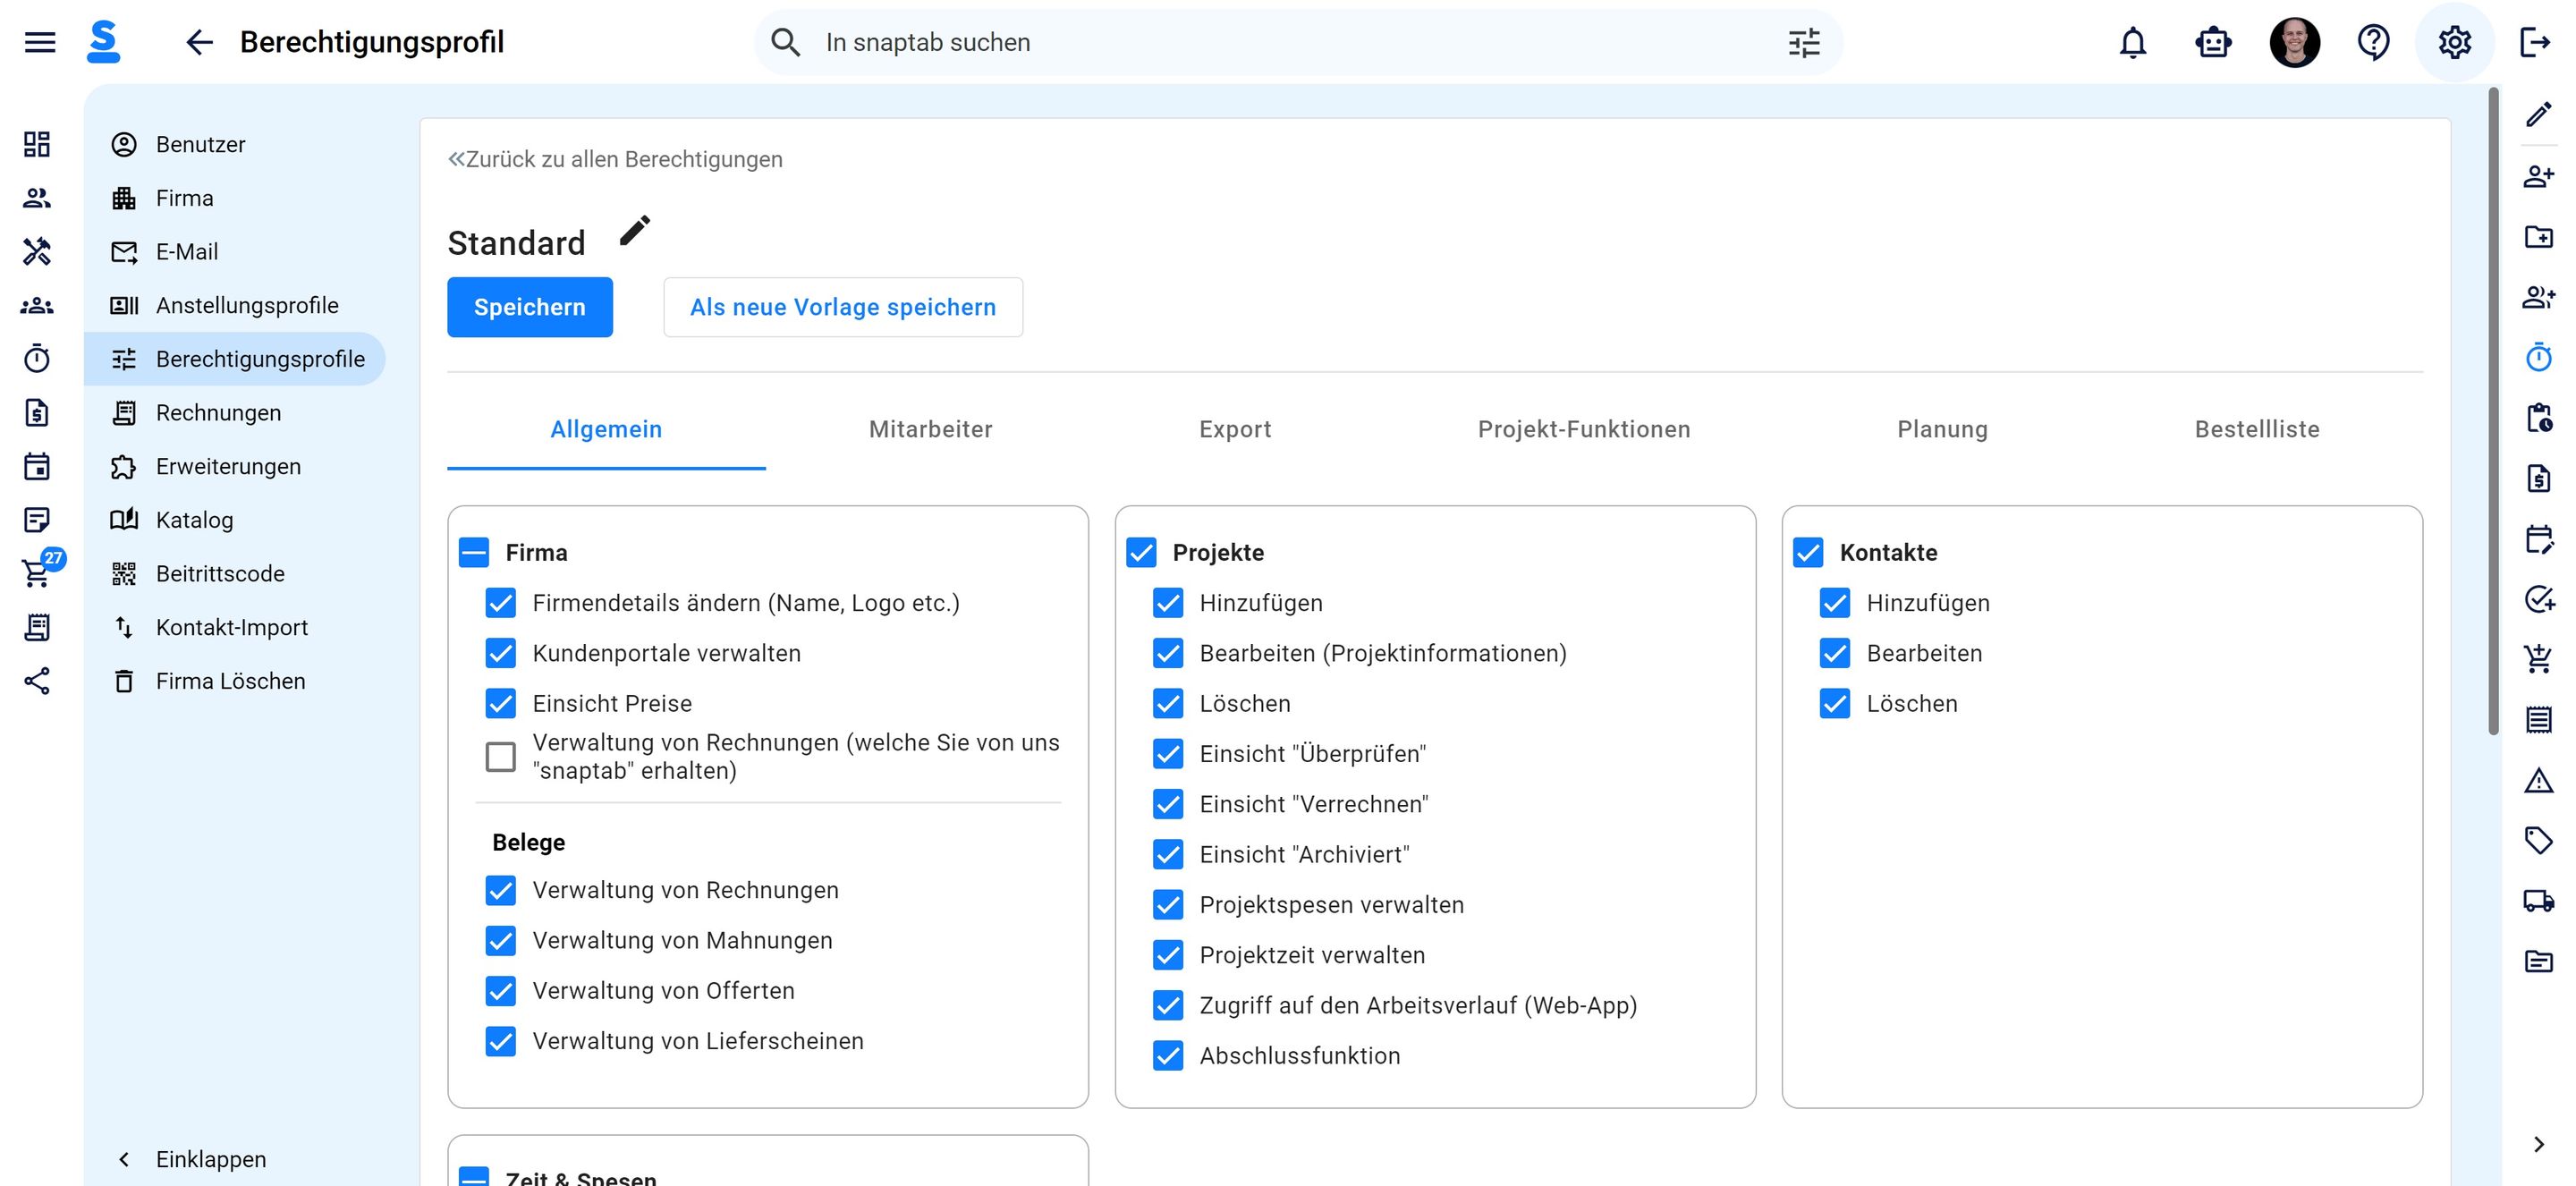2576x1186 pixels.
Task: Open the robot assistant icon
Action: click(x=2213, y=42)
